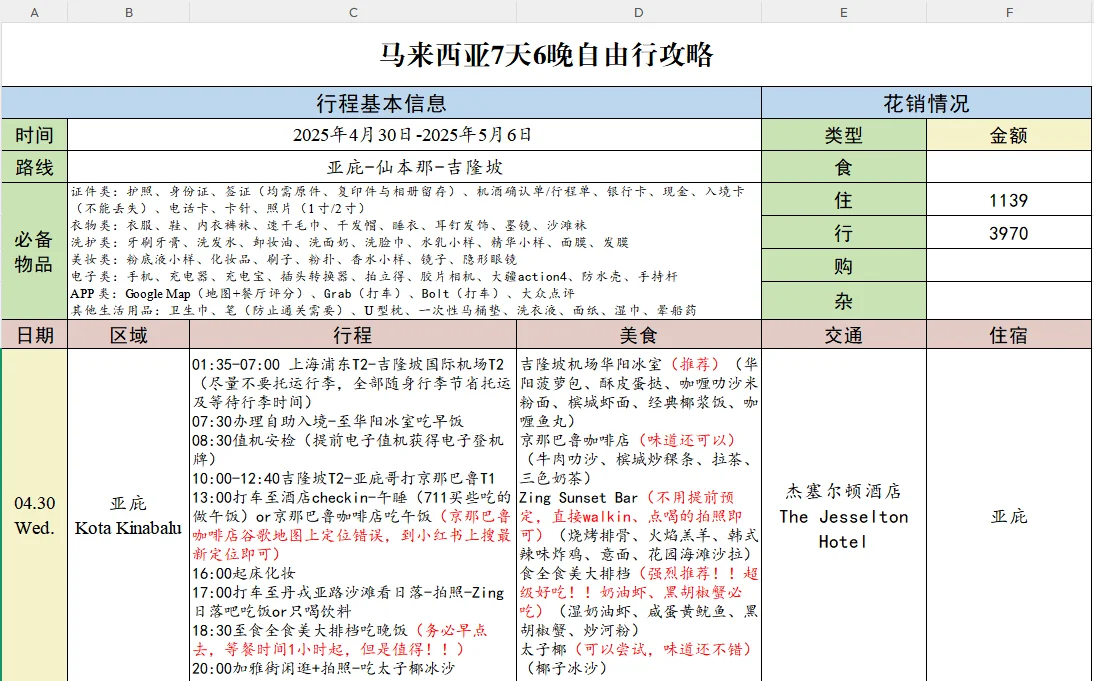
Task: Select the 购 category cell
Action: click(845, 265)
